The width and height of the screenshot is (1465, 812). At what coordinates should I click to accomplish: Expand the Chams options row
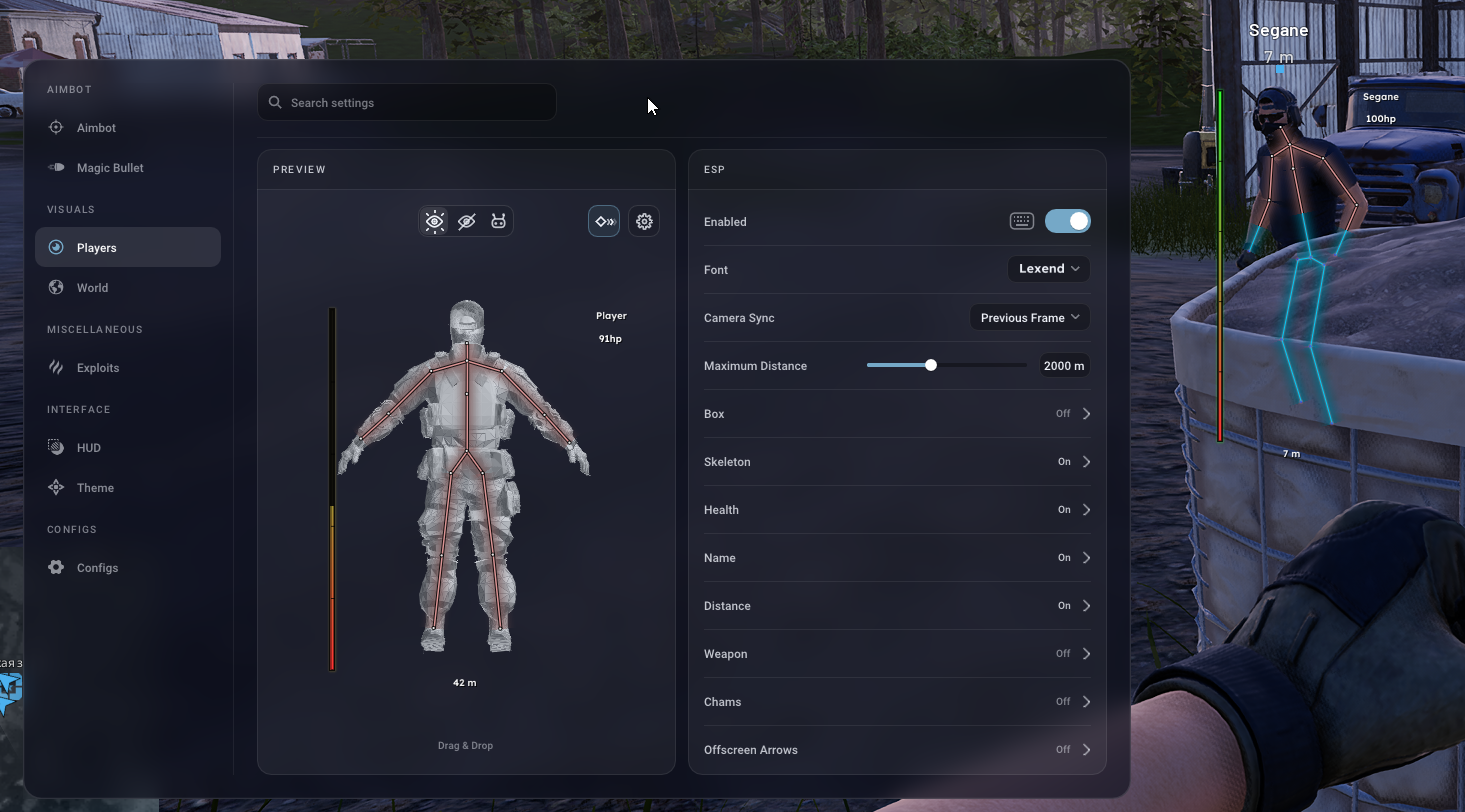[897, 702]
